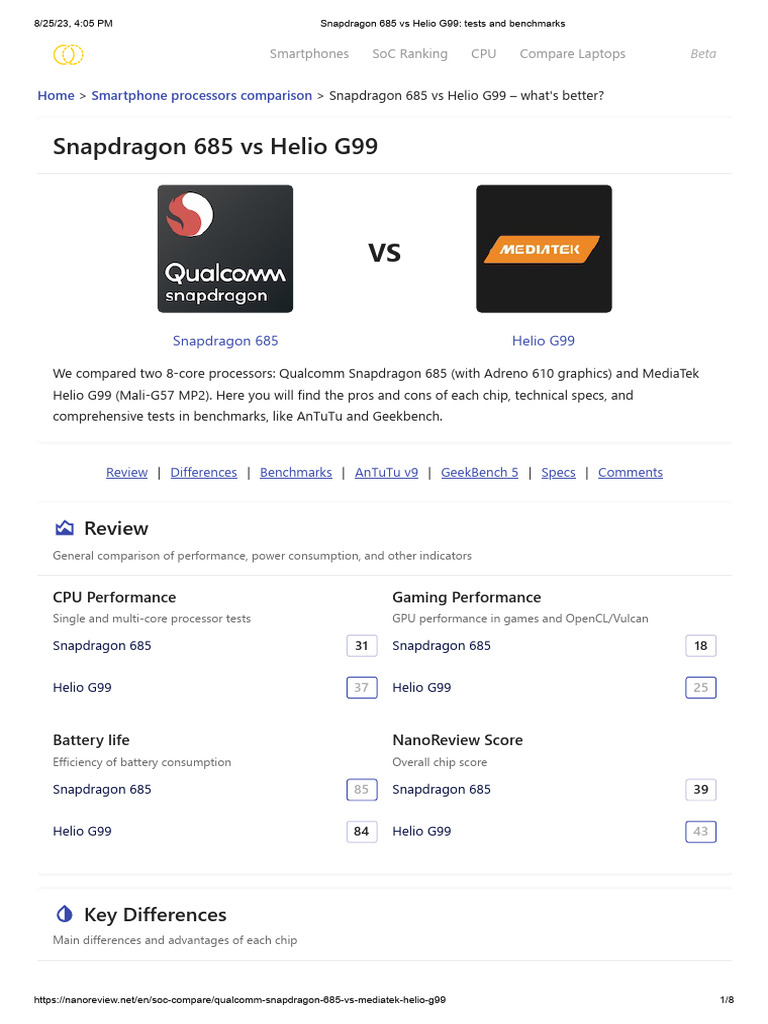Viewport: 768px width, 1024px height.
Task: Jump to the Benchmarks section link
Action: (x=296, y=473)
